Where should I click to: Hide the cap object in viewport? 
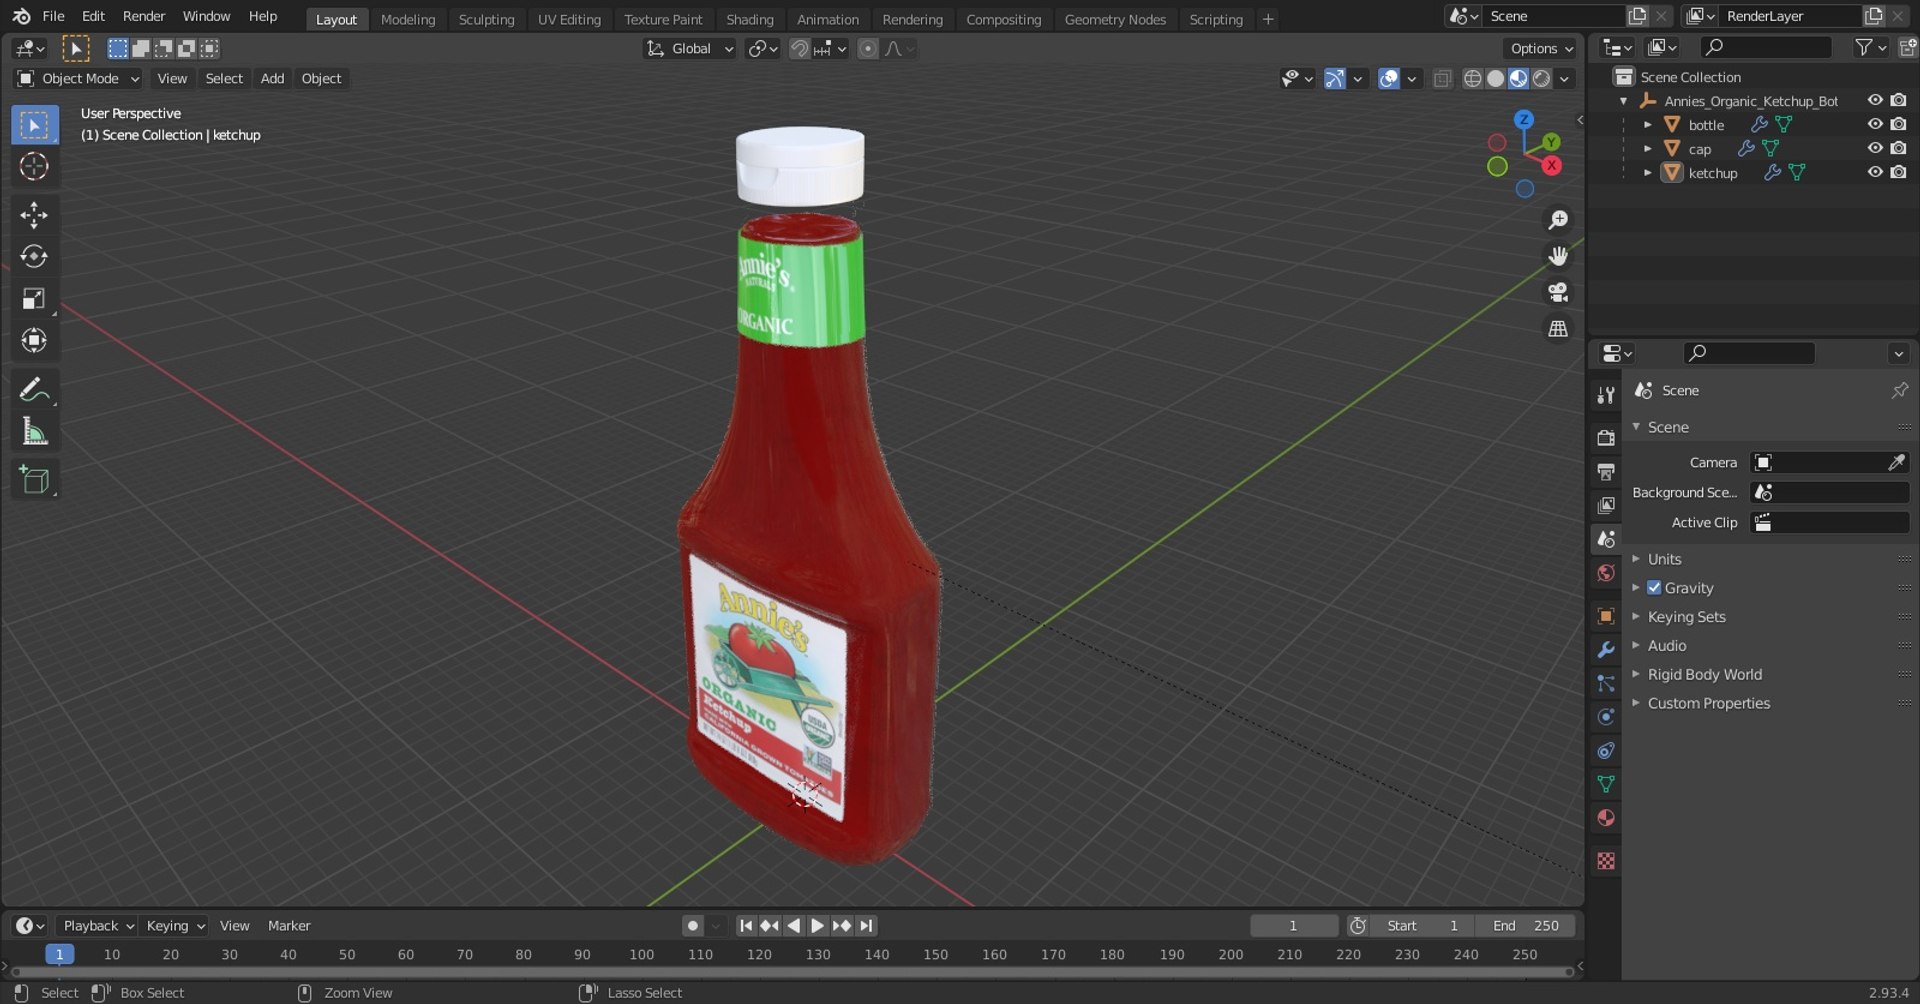[x=1875, y=148]
